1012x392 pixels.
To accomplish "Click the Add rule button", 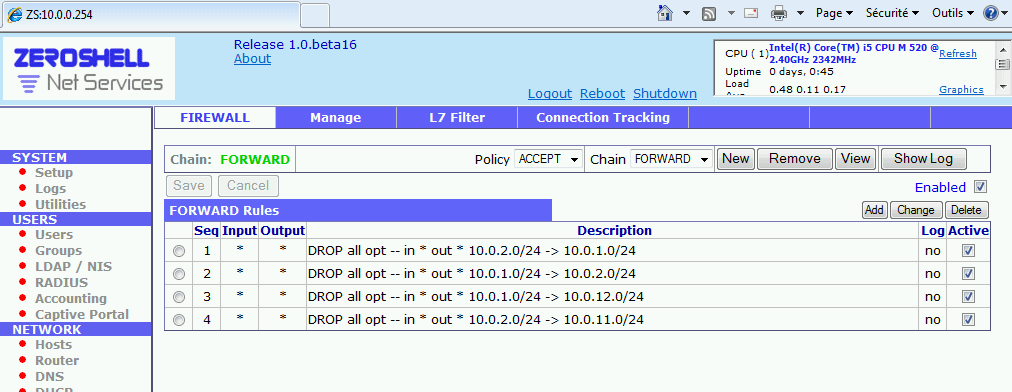I will pos(875,210).
